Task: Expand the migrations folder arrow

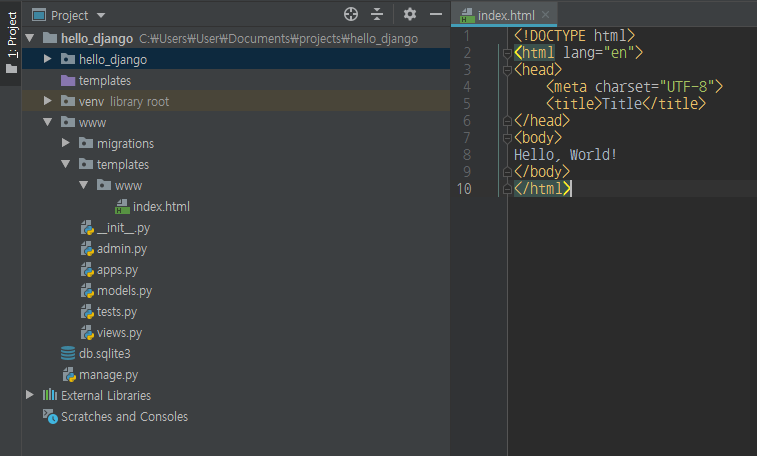Action: (x=66, y=143)
